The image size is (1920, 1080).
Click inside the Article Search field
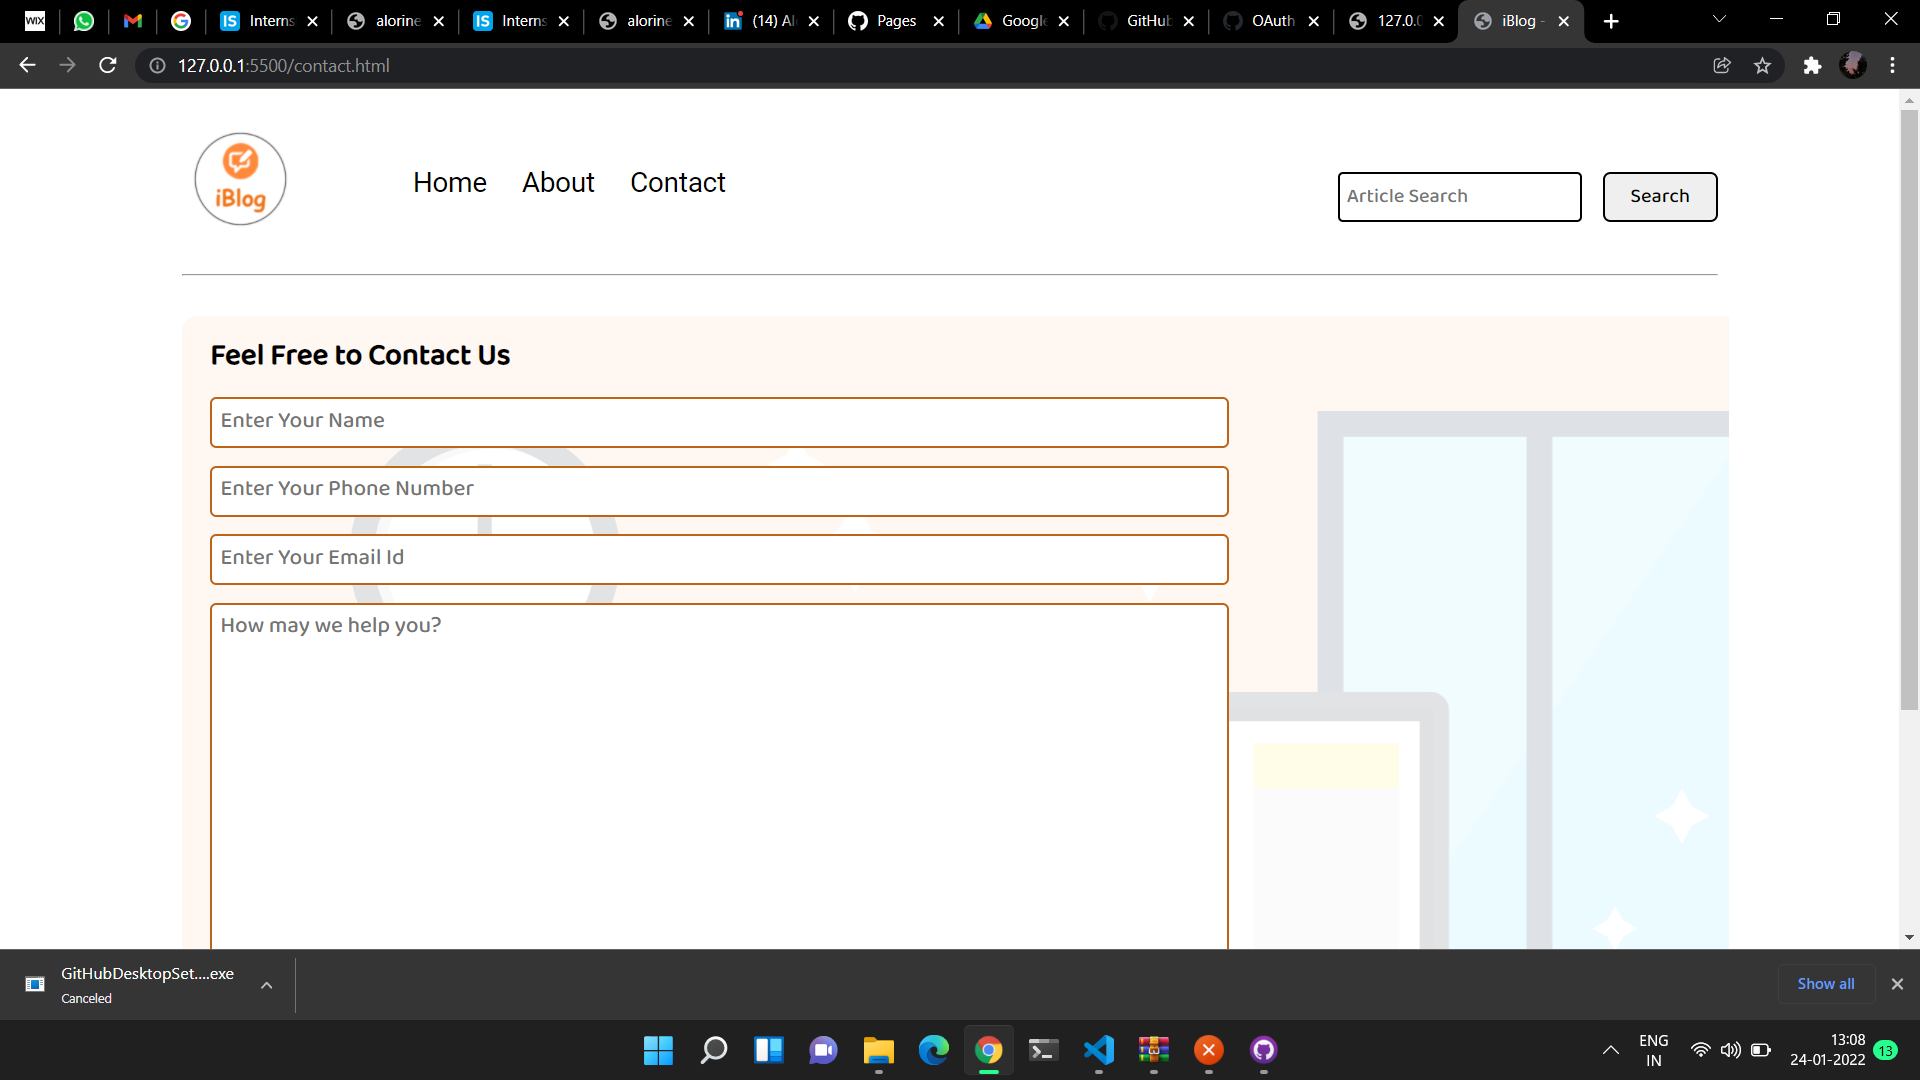coord(1459,196)
